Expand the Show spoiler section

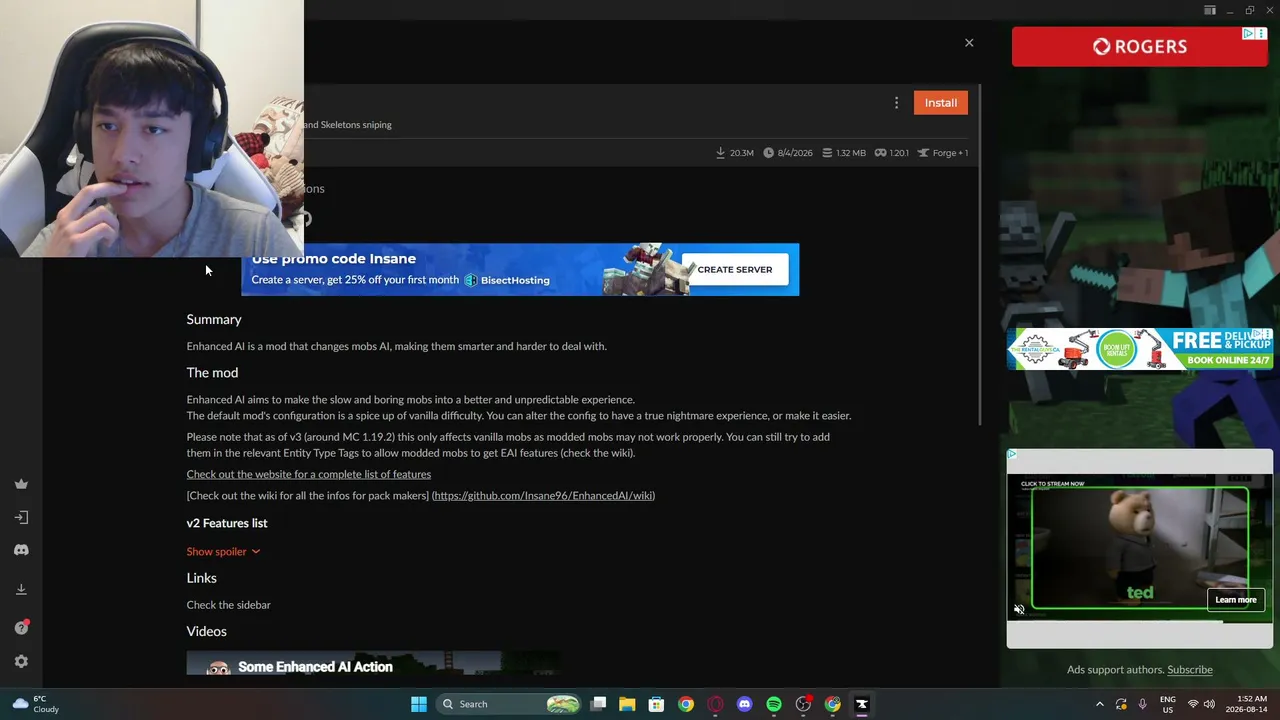pos(223,551)
